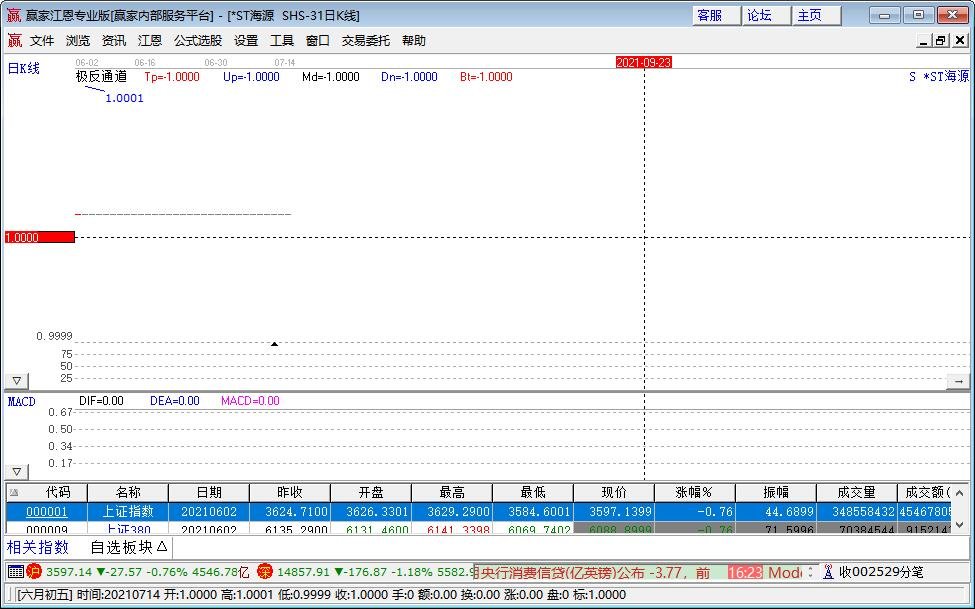Click the red 2021-09-23 date marker
Image resolution: width=975 pixels, height=609 pixels.
pyautogui.click(x=644, y=62)
